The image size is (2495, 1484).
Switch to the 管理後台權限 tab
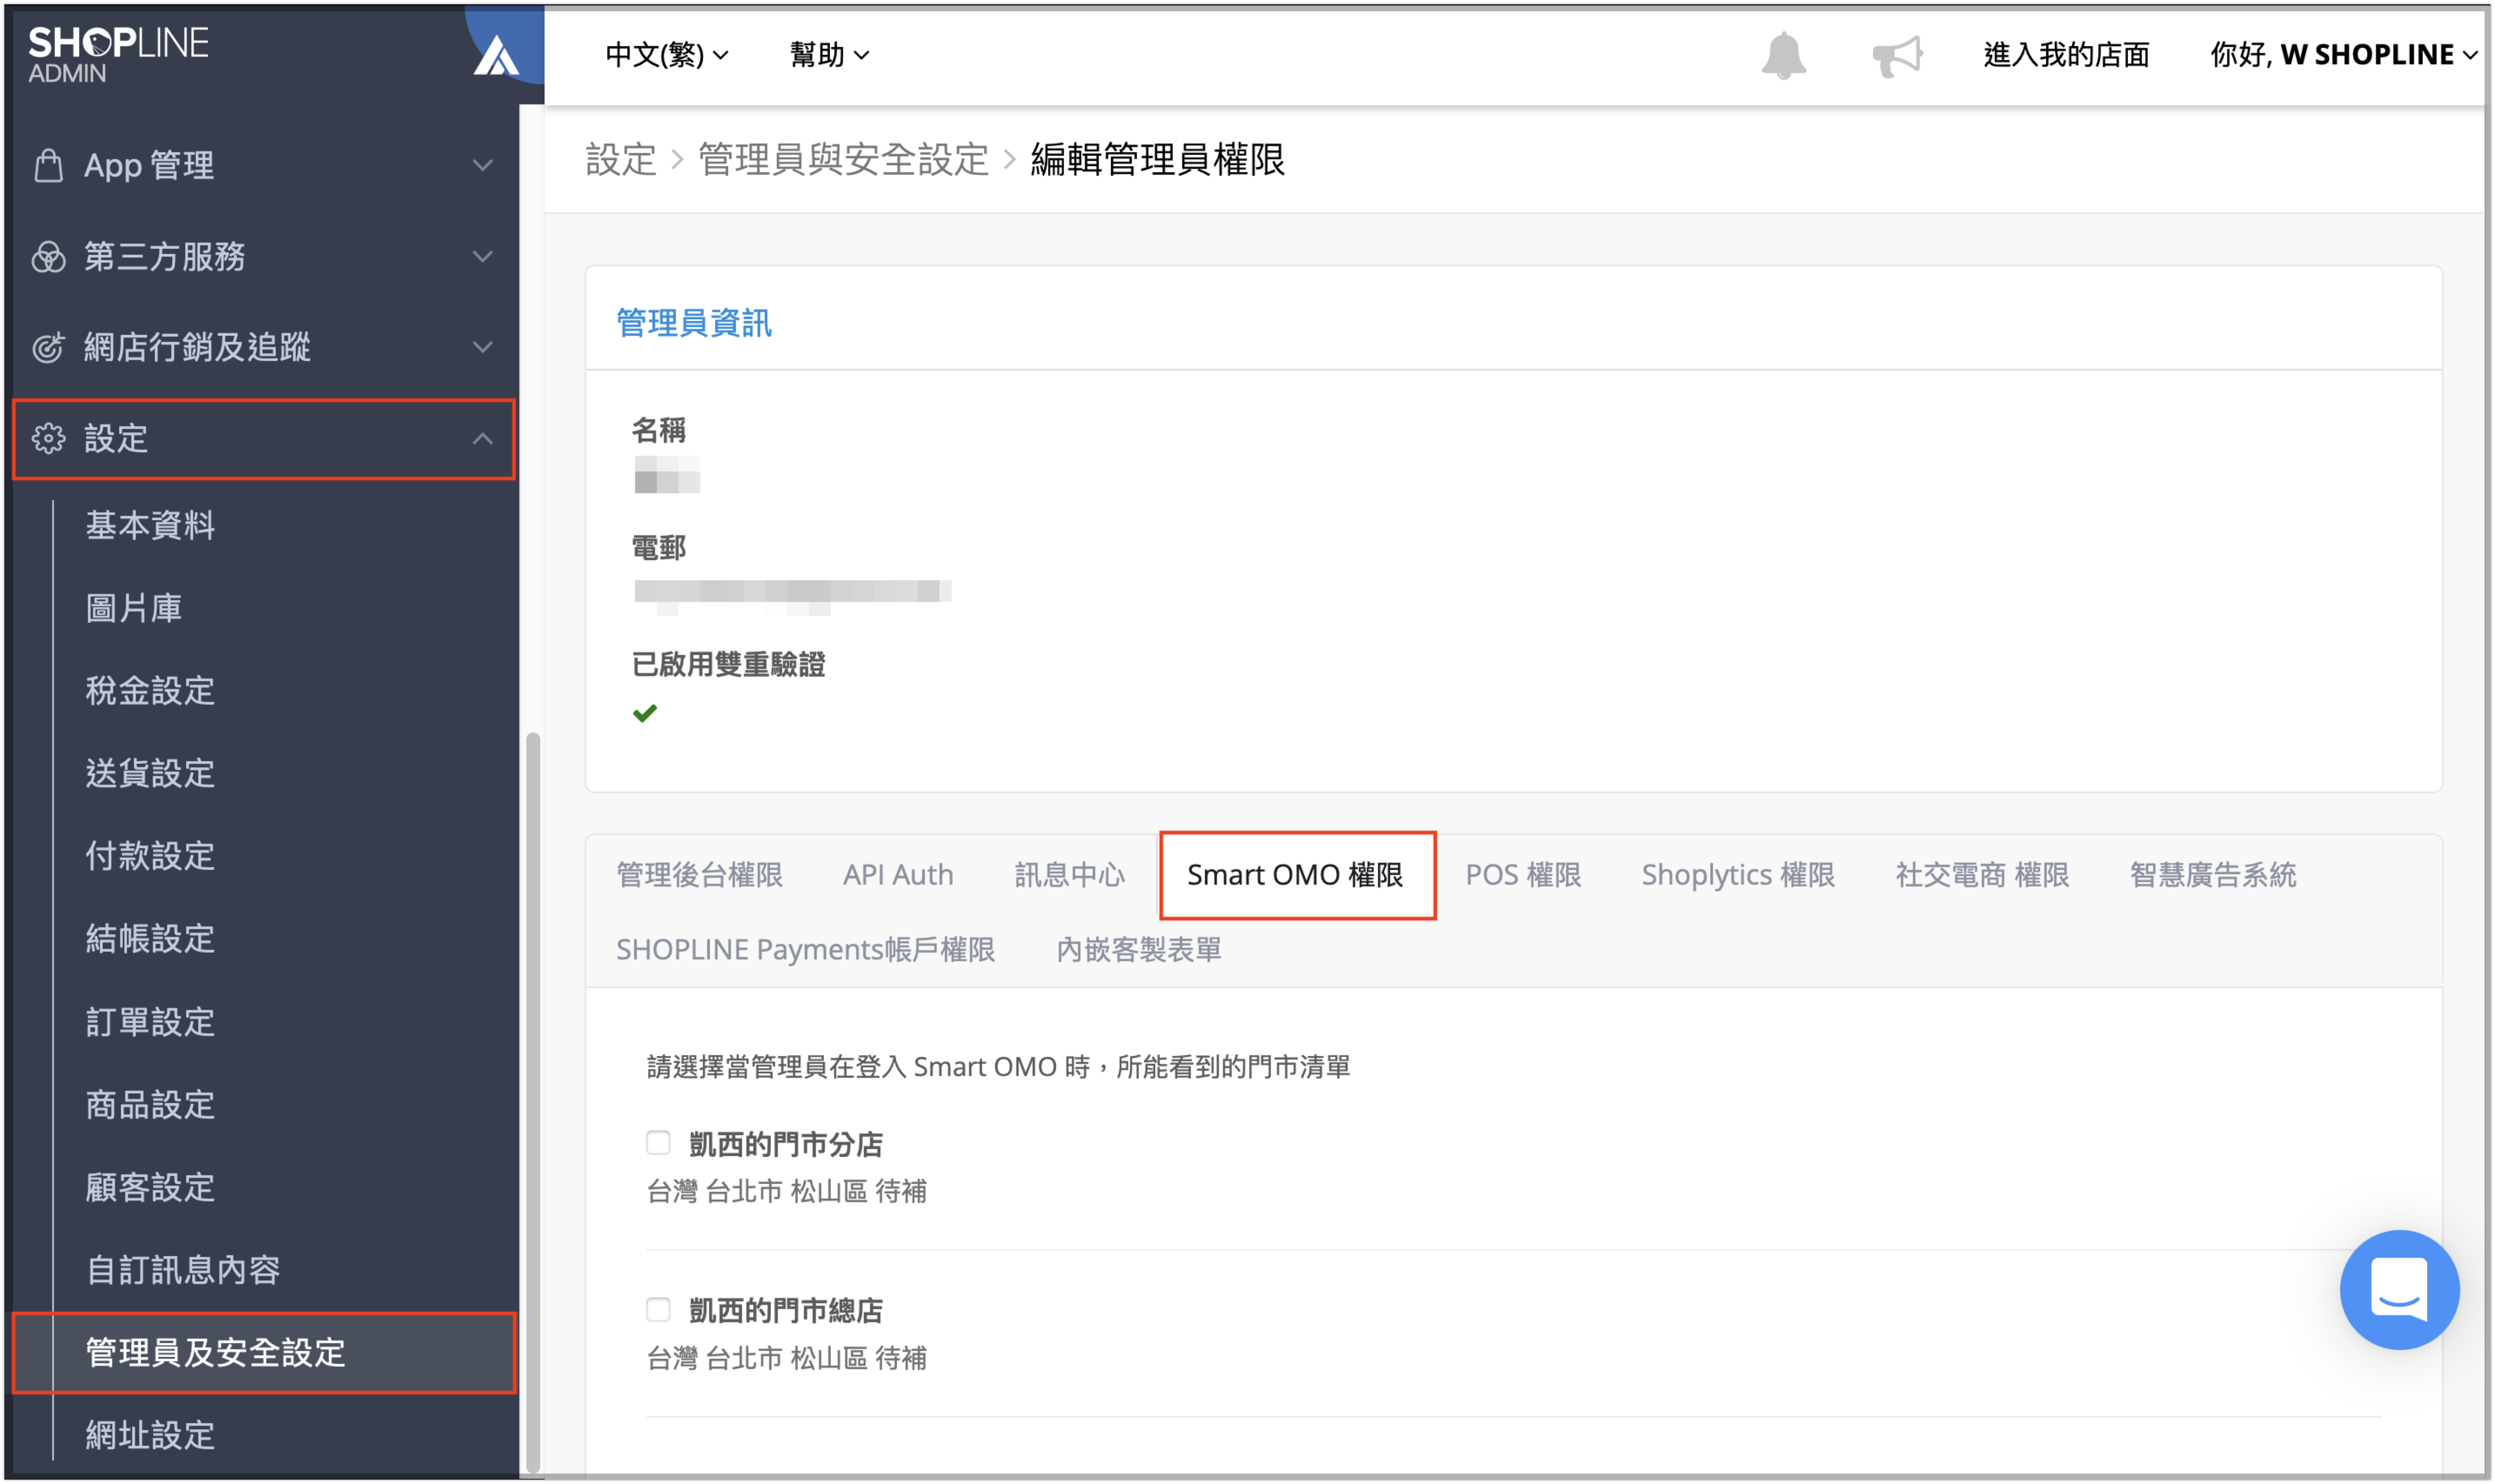(x=699, y=875)
